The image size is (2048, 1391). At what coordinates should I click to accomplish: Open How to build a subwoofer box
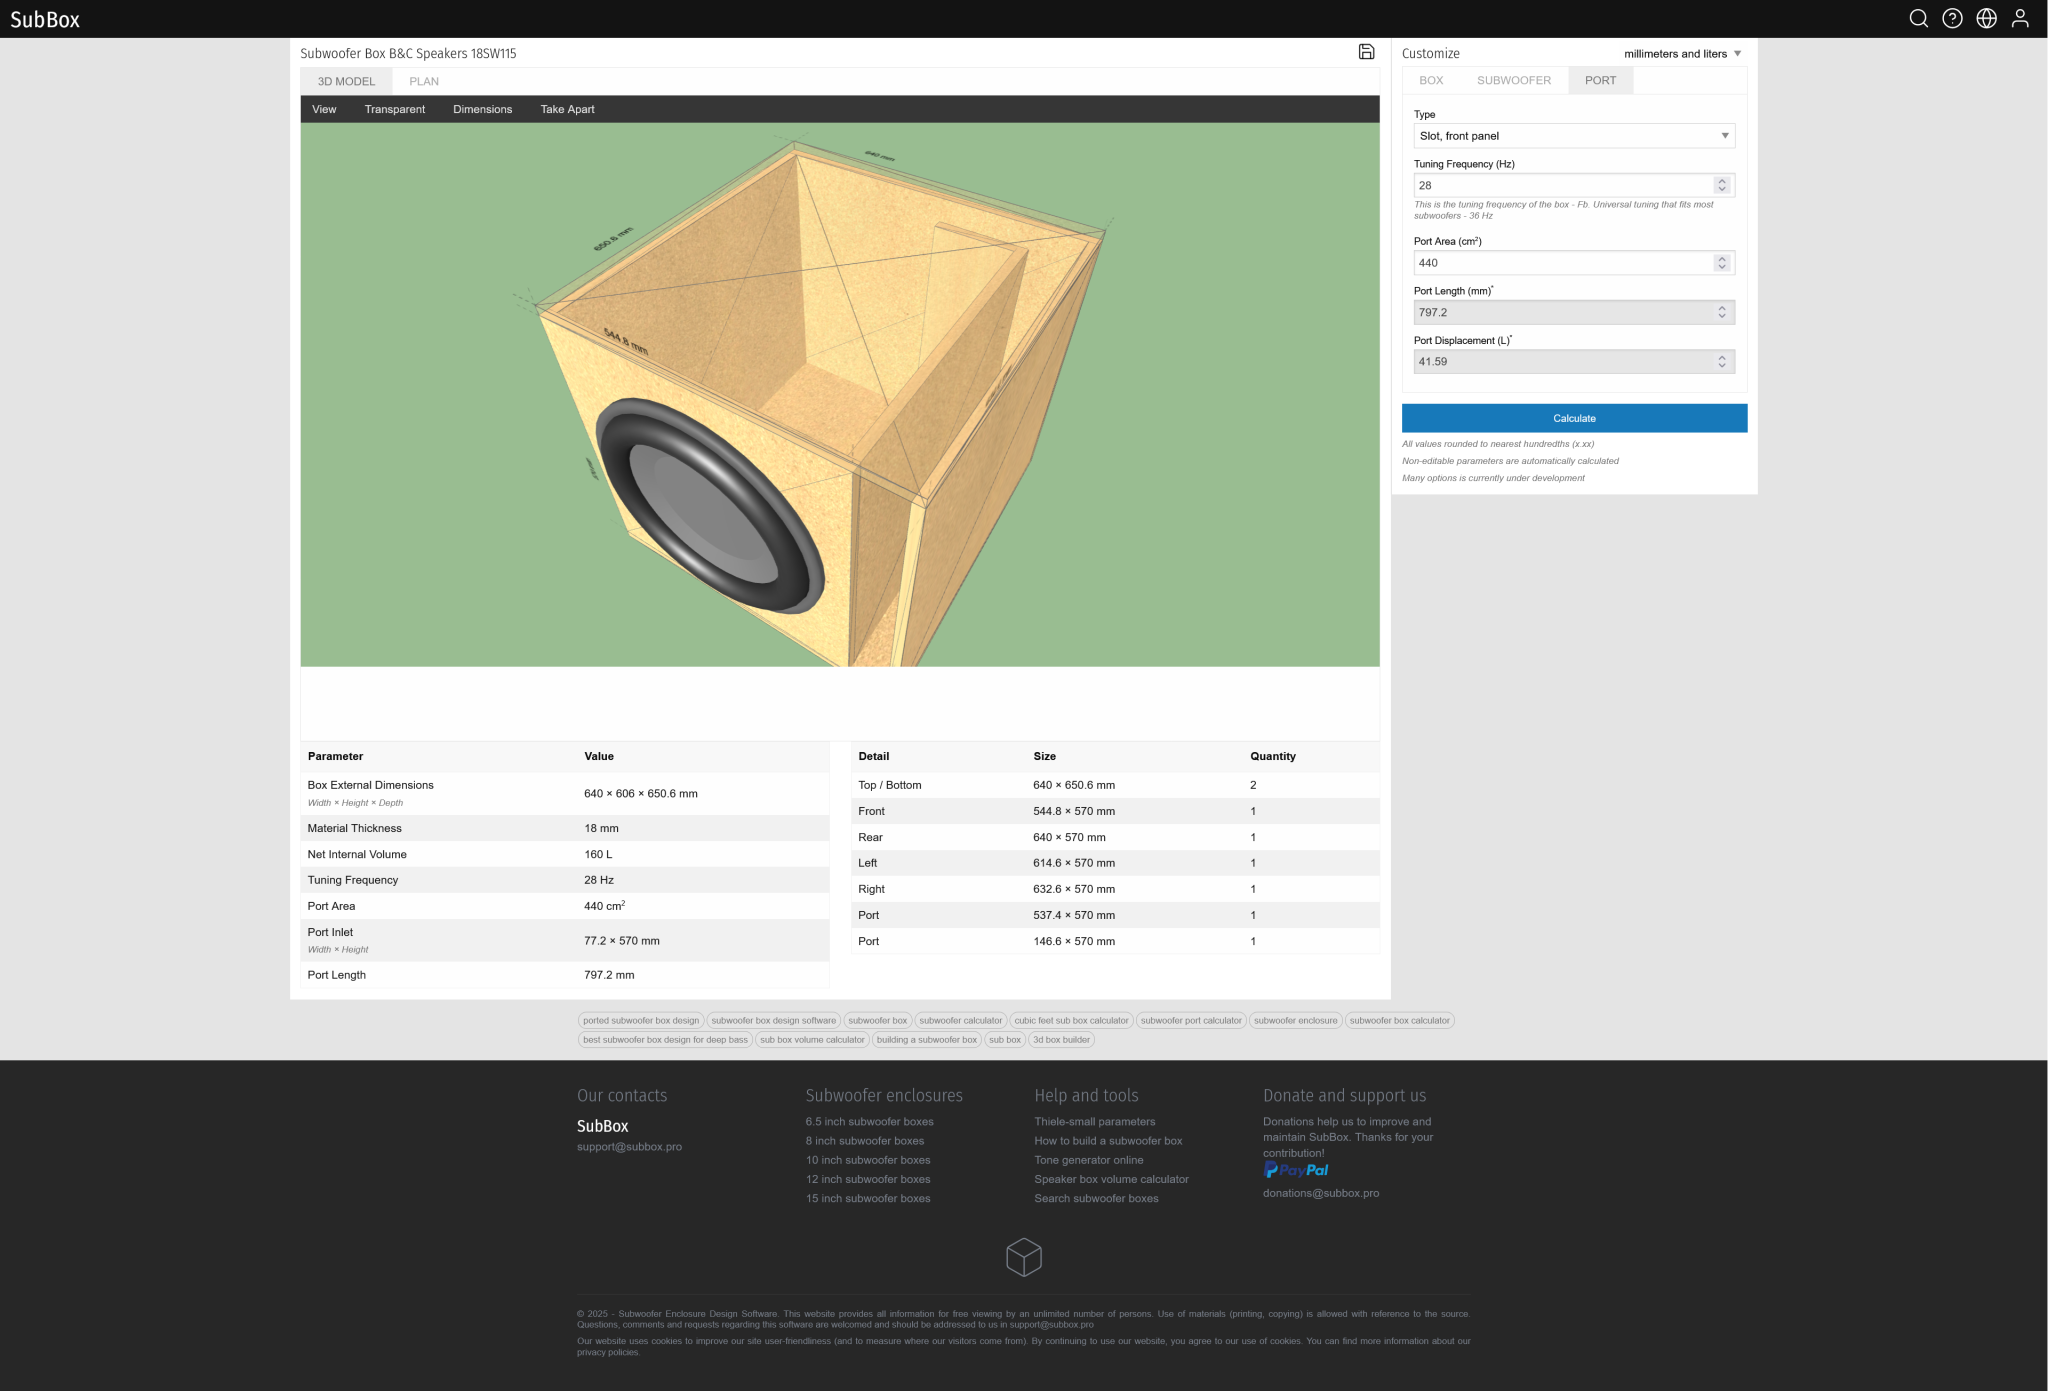point(1108,1141)
